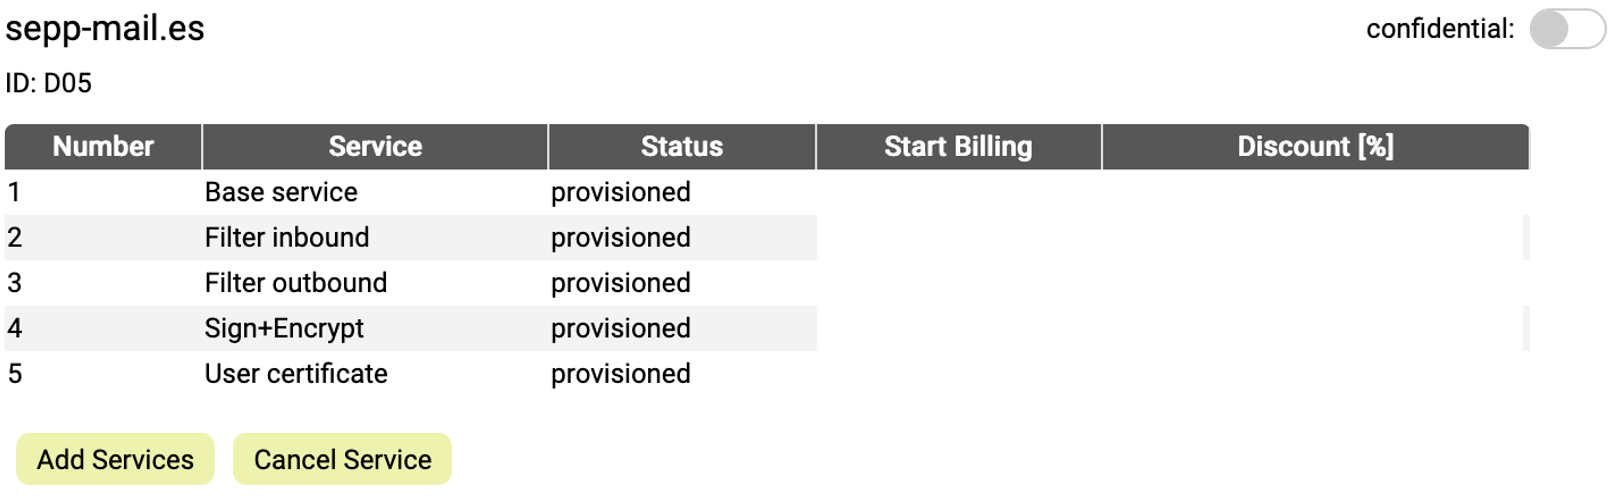Select the Start Billing column header
Screen dimensions: 1612x504
pyautogui.click(x=958, y=147)
